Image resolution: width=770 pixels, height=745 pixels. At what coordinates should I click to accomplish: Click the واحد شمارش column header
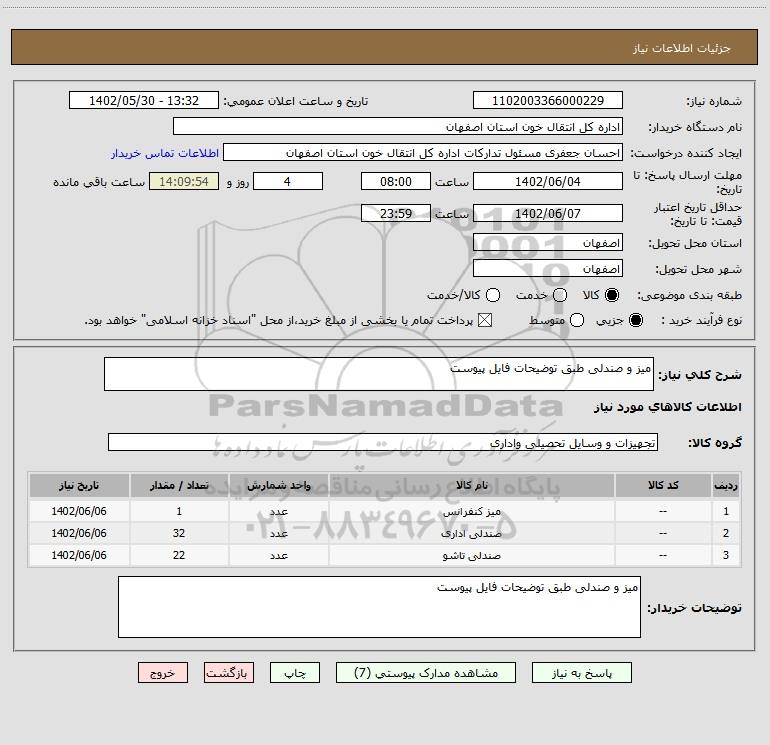coord(278,485)
